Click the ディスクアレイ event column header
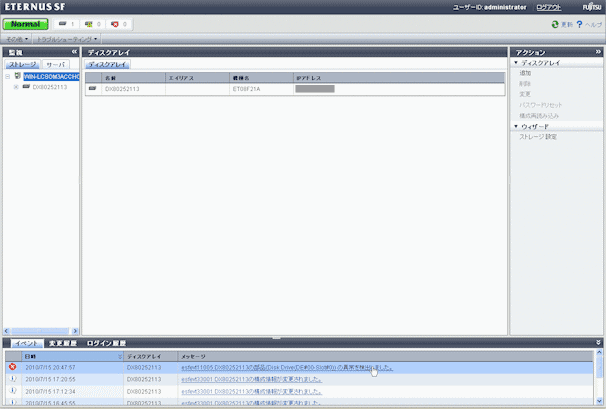606x409 pixels. pyautogui.click(x=150, y=356)
